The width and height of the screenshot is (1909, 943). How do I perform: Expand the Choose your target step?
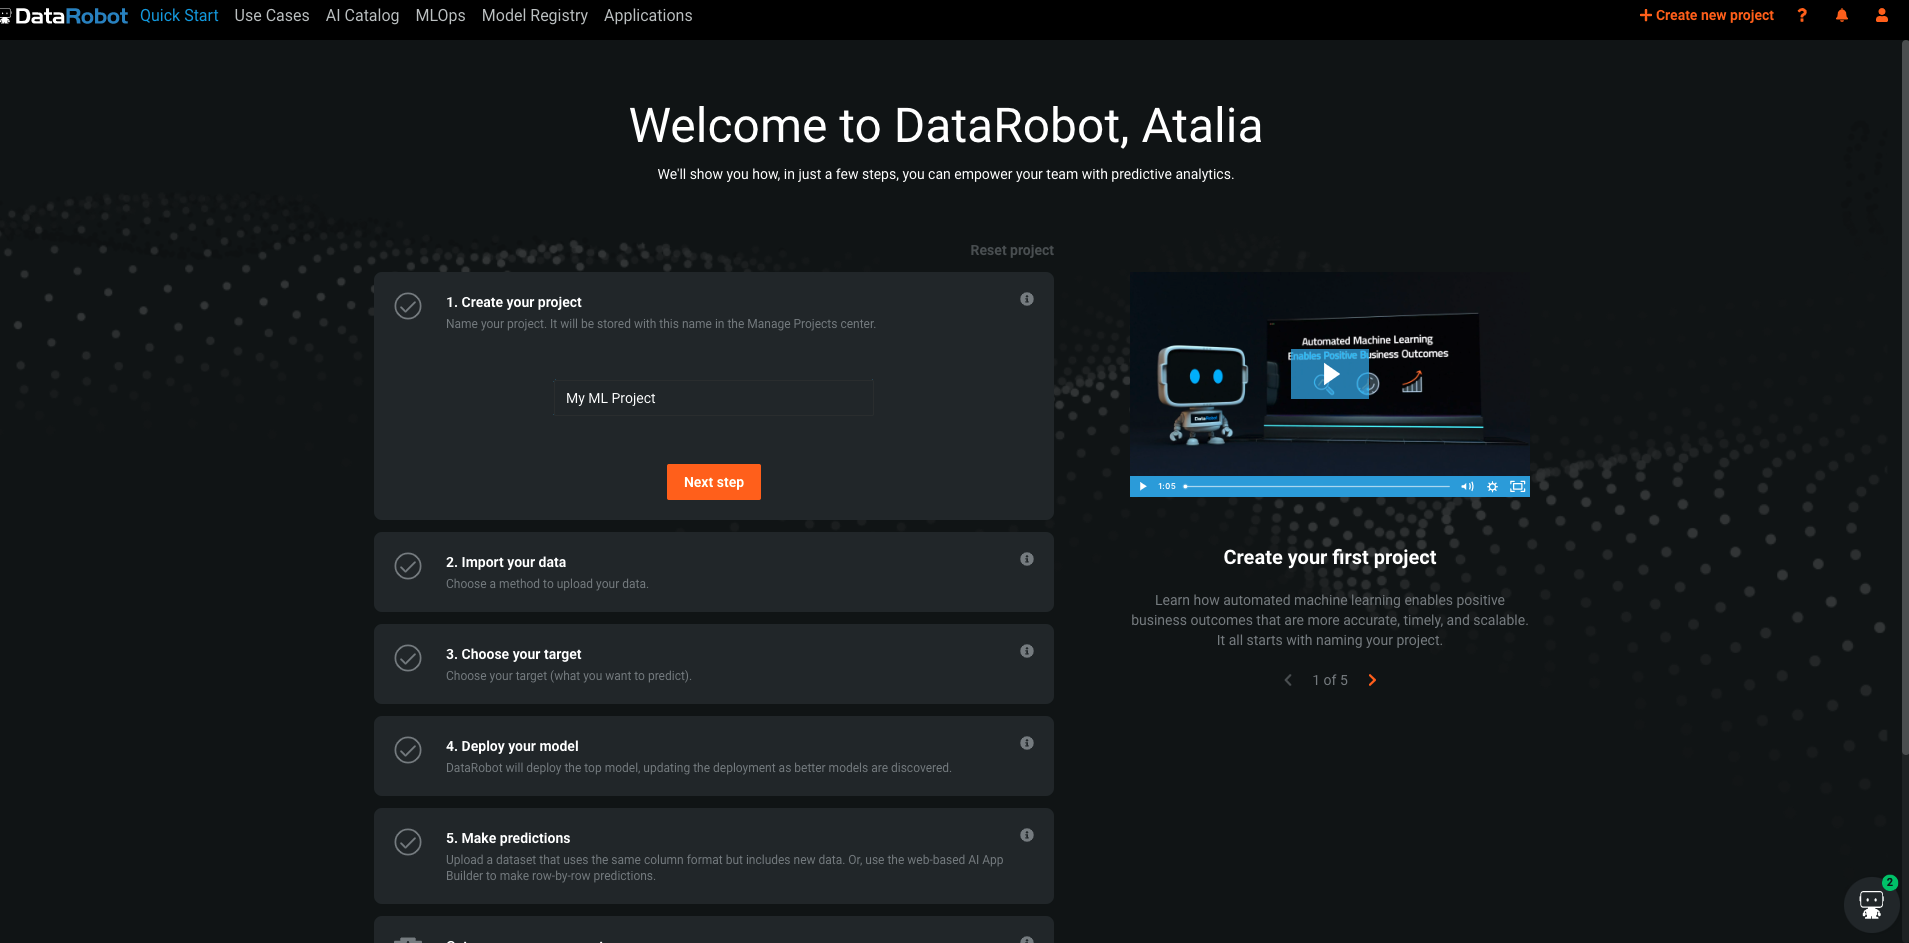point(714,664)
